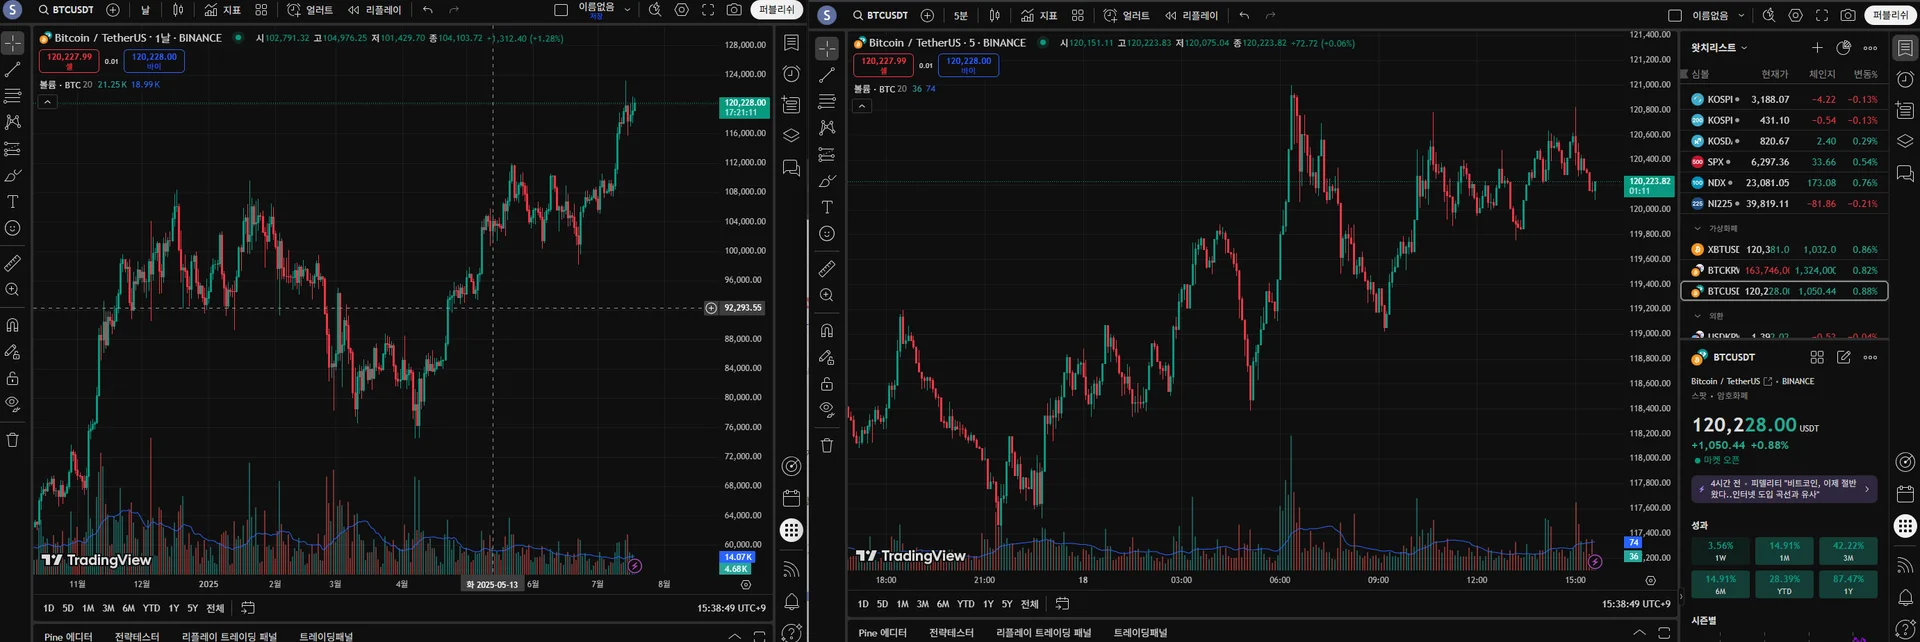This screenshot has width=1920, height=642.
Task: Click the blue 120,228.00 buy button in the right window
Action: 968,65
